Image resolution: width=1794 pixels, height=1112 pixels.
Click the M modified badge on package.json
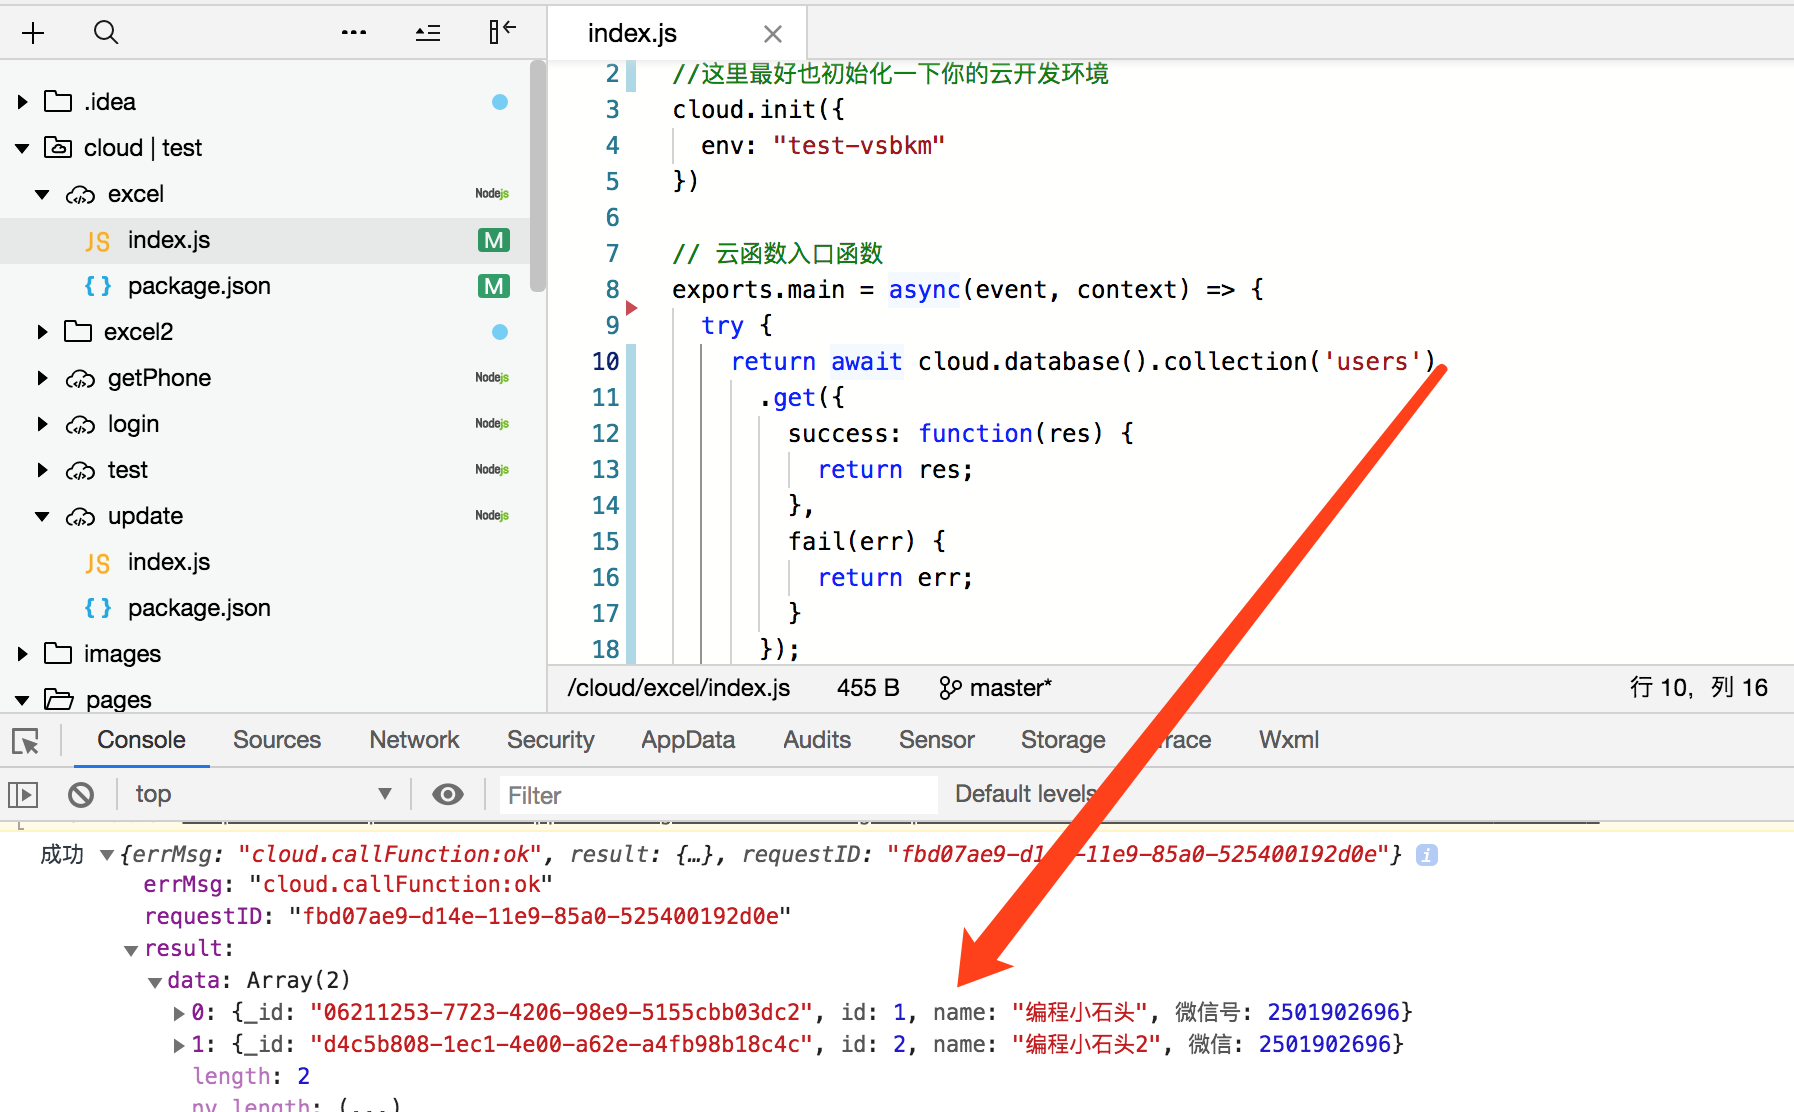(x=494, y=286)
